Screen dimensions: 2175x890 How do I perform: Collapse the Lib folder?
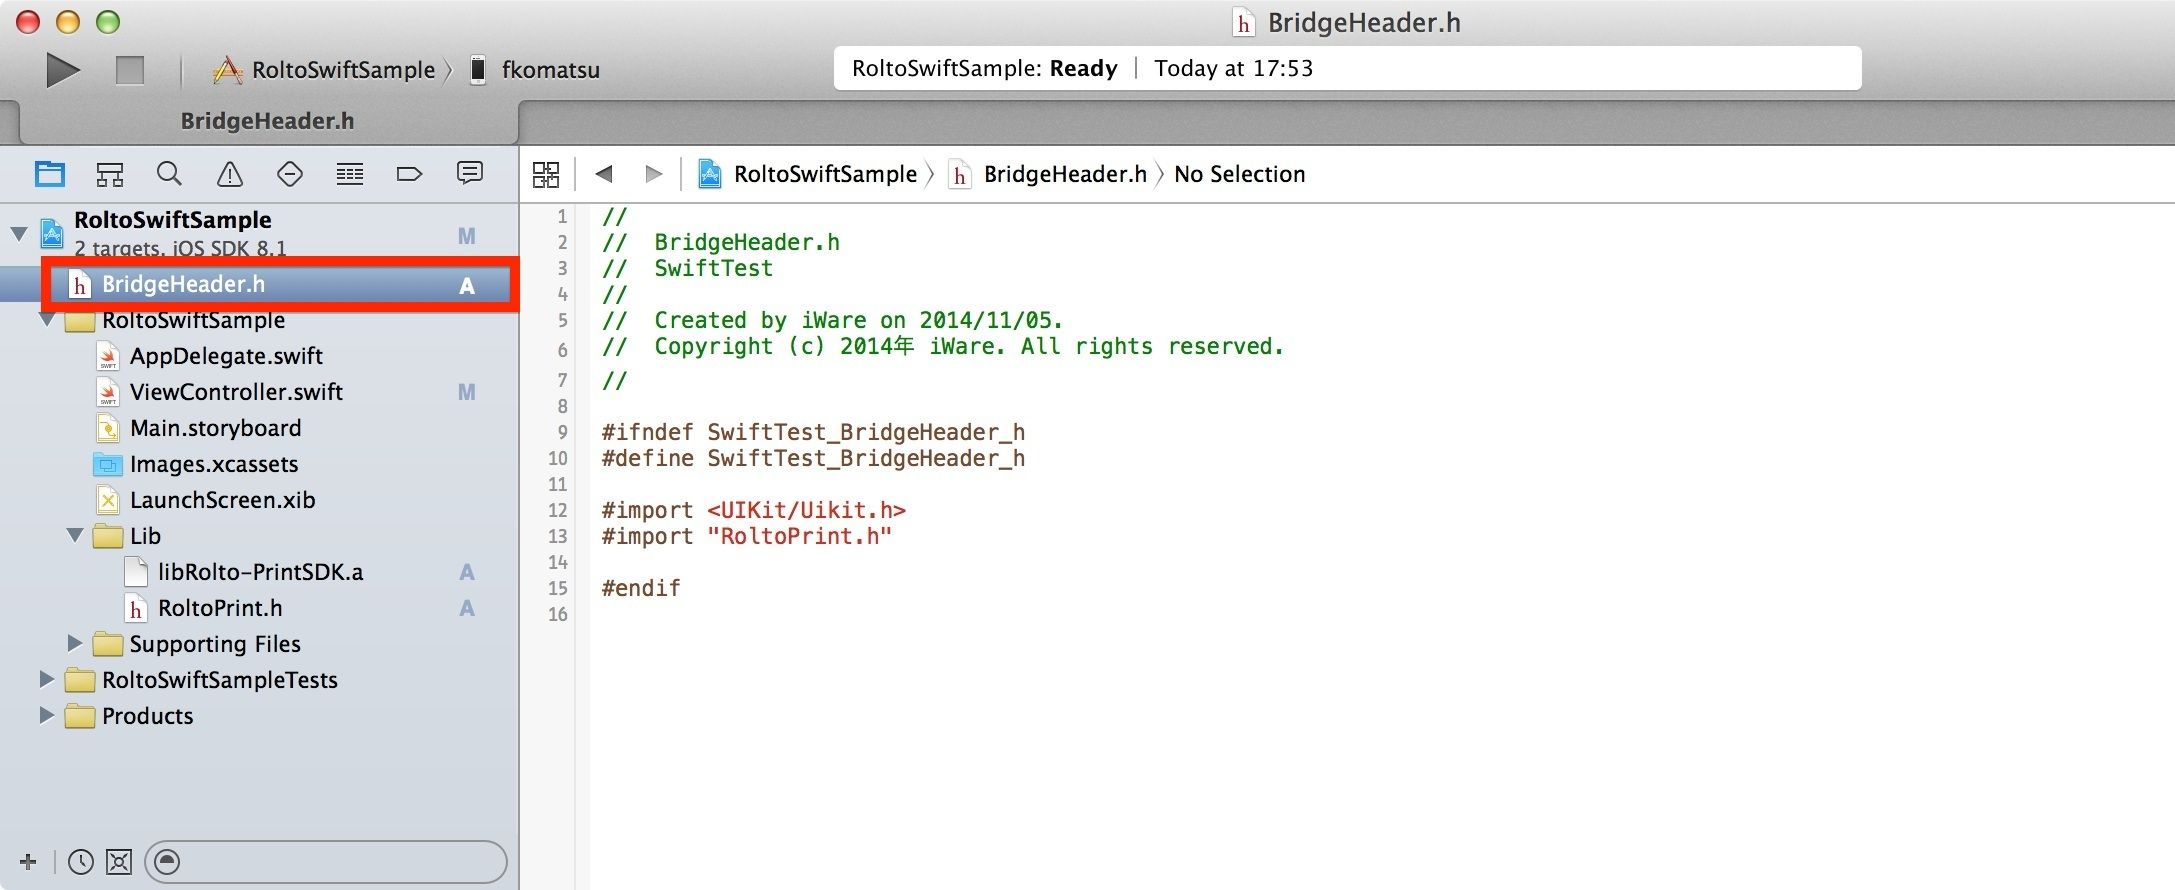pyautogui.click(x=75, y=536)
